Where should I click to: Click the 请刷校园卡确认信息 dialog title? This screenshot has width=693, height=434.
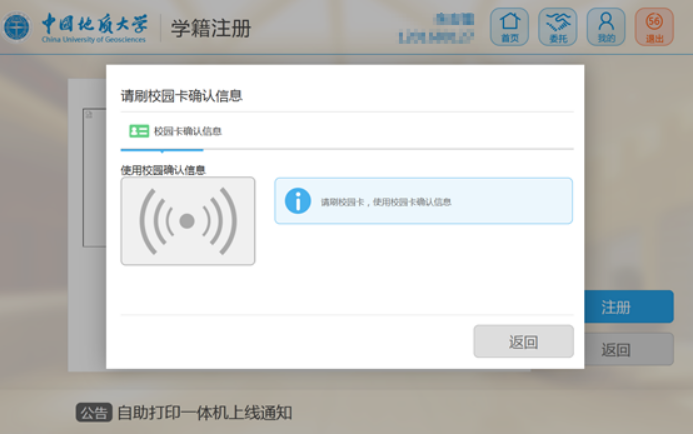pos(181,97)
